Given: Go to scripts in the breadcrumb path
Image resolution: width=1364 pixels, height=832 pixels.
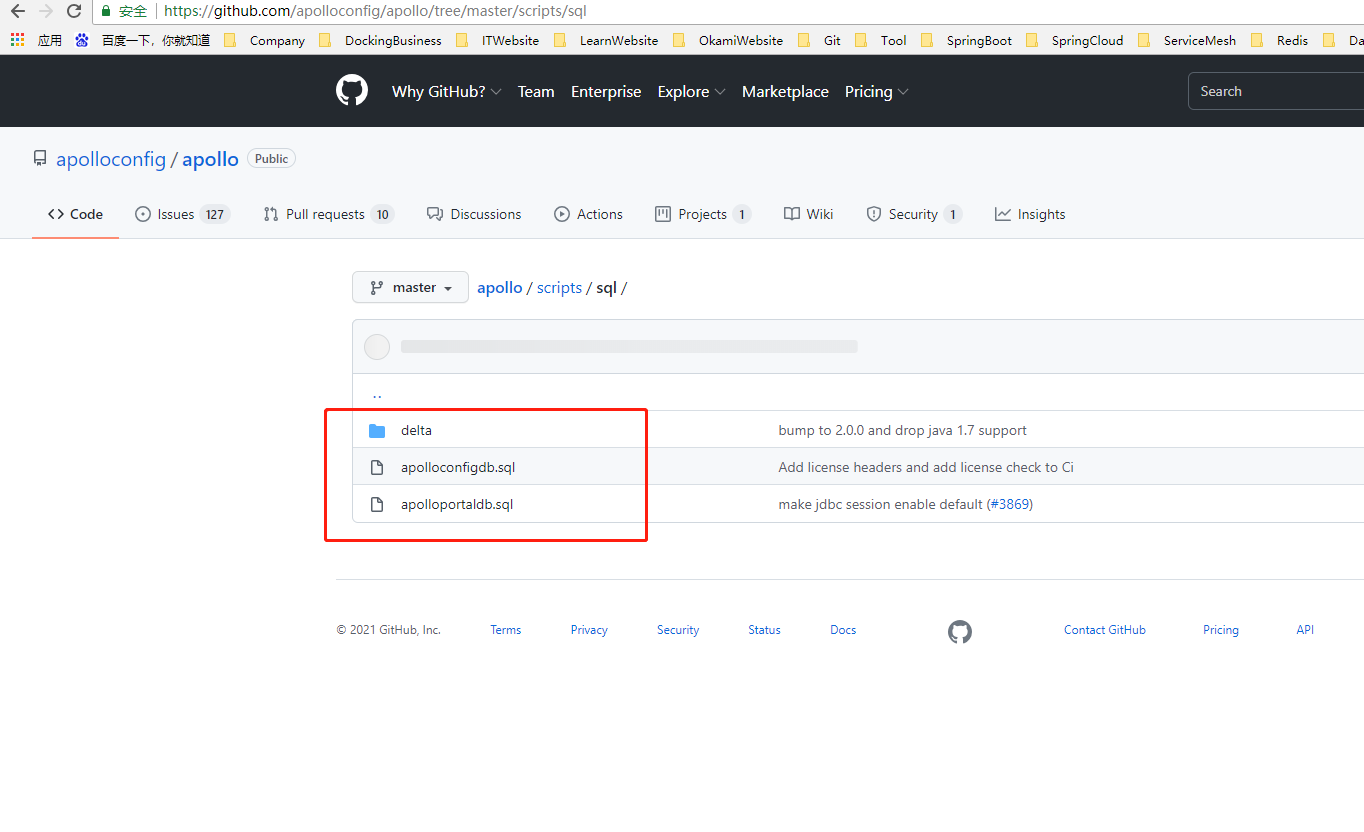Looking at the screenshot, I should click(x=559, y=287).
